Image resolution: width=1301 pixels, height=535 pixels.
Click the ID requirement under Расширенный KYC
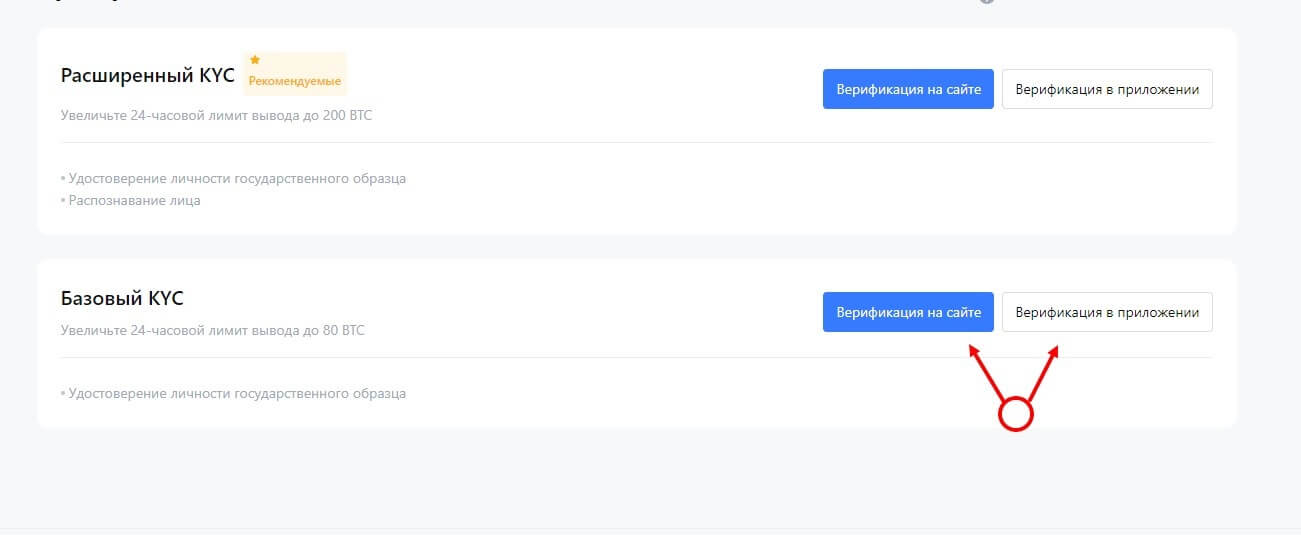tap(237, 178)
